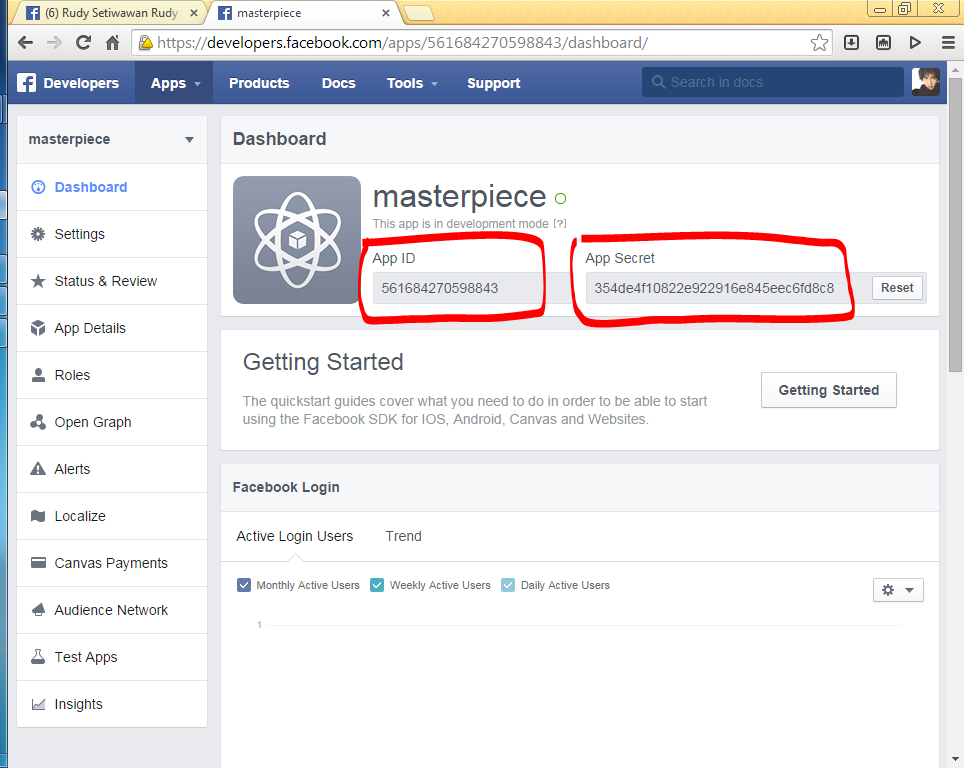The height and width of the screenshot is (768, 964).
Task: Toggle Daily Active Users checkbox
Action: coord(508,585)
